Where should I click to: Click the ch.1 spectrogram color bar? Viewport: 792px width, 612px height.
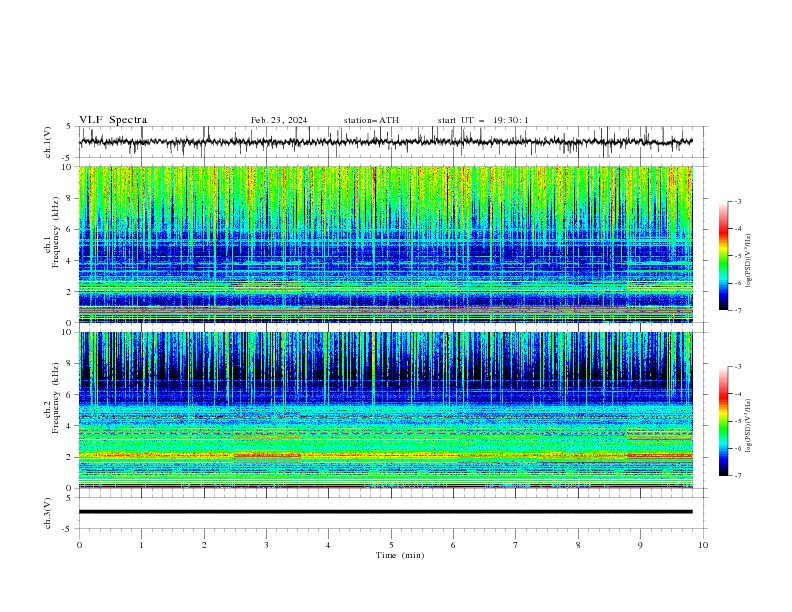click(724, 256)
